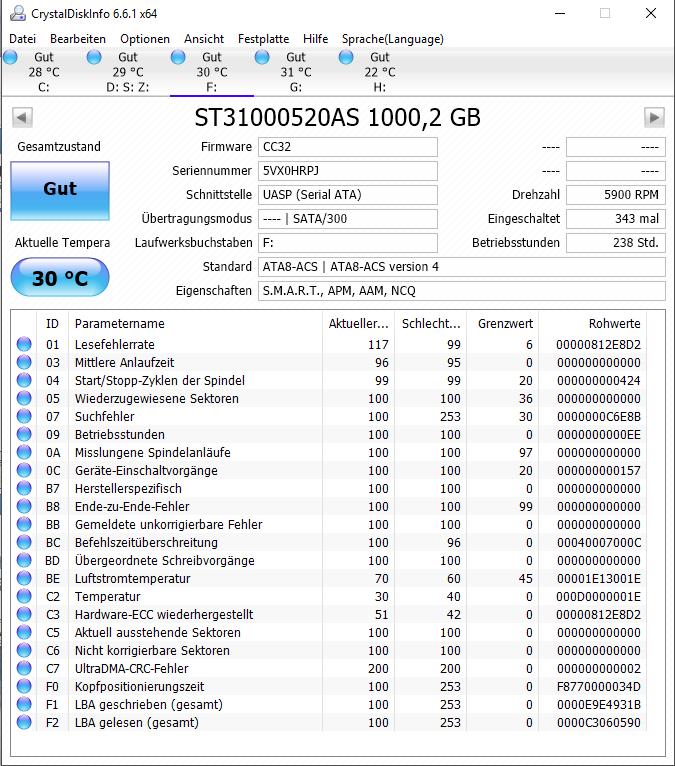The image size is (675, 766).
Task: Click status orb for Kopfpositionierungszeit
Action: click(x=24, y=686)
